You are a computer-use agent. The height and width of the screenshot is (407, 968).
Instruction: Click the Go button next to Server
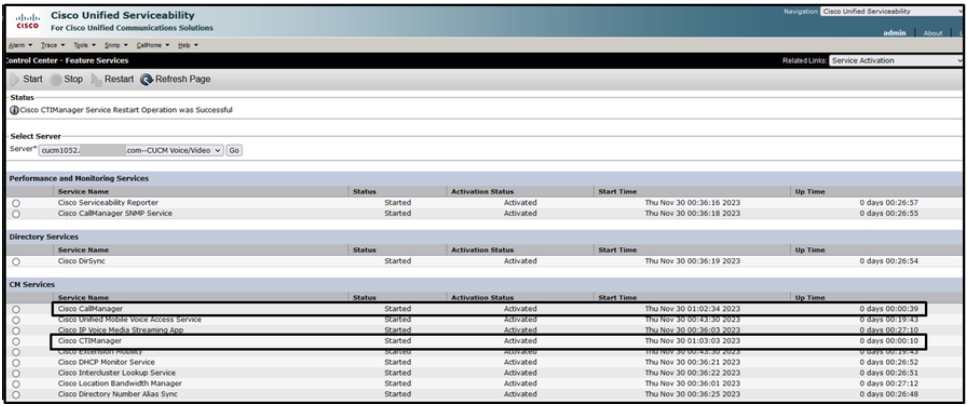pyautogui.click(x=233, y=150)
